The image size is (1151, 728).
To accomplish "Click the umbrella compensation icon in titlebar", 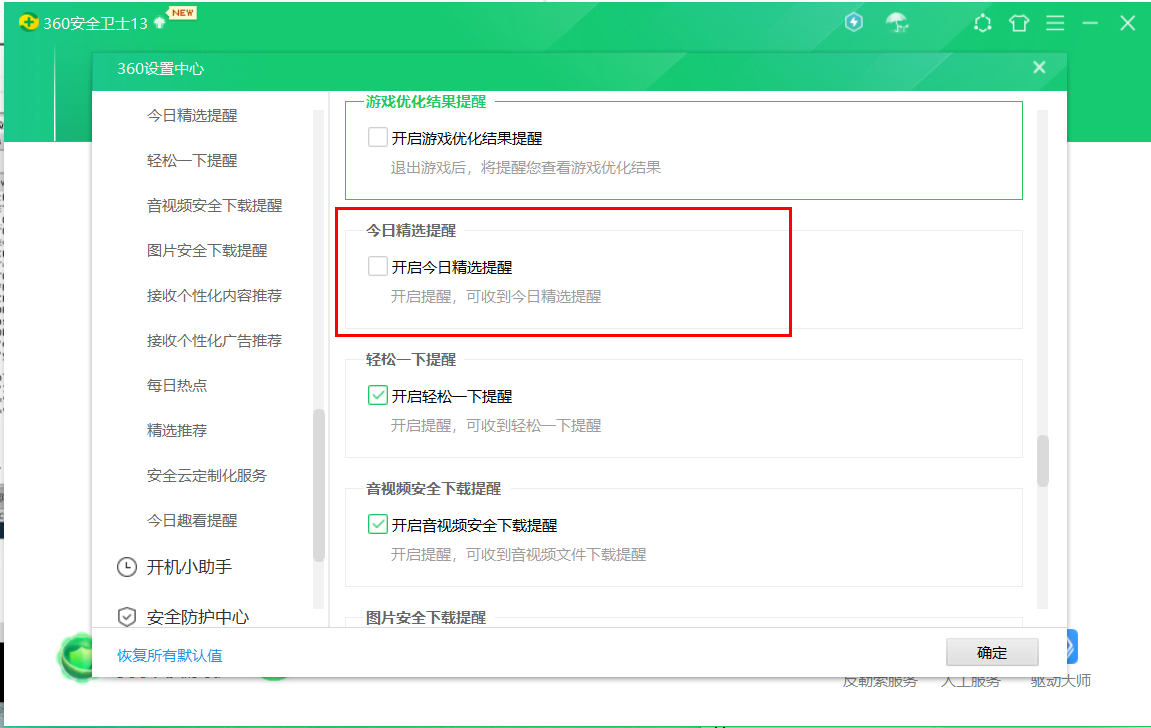I will [897, 22].
